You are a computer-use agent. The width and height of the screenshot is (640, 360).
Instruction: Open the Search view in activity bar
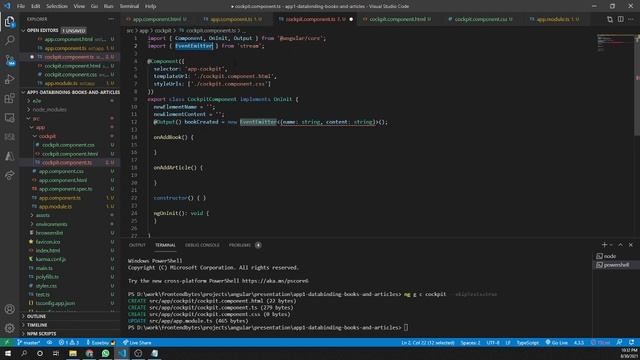pos(9,40)
